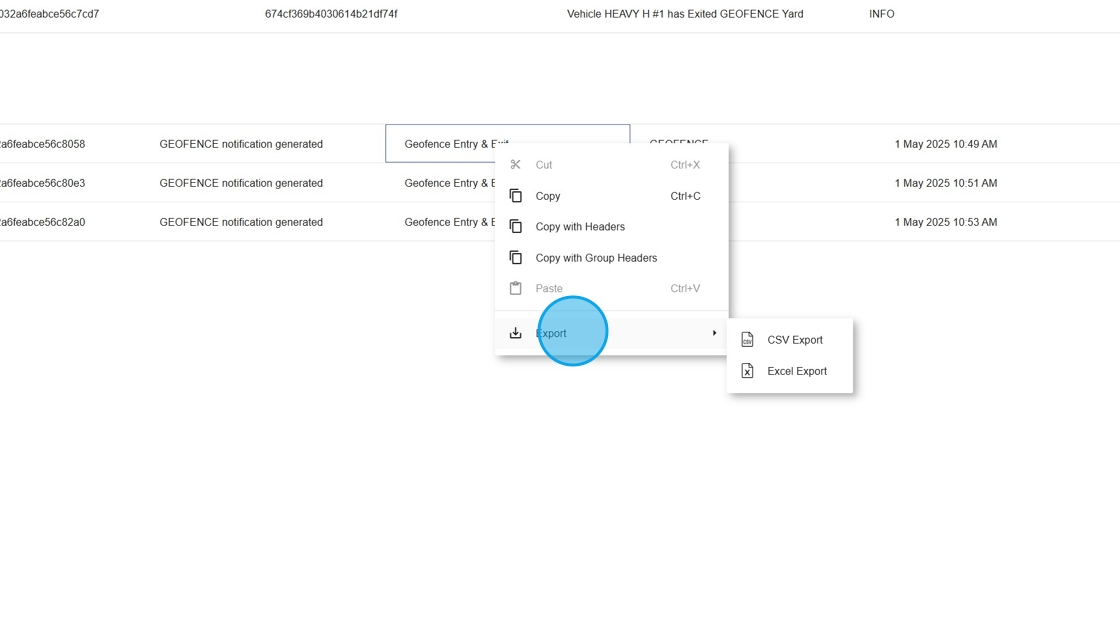
Task: Select Copy from the context menu
Action: click(x=548, y=196)
